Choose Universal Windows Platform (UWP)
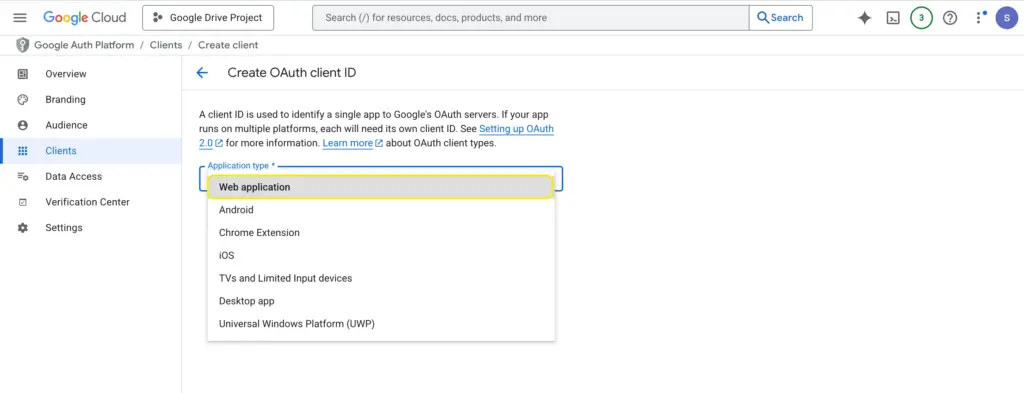 click(381, 324)
